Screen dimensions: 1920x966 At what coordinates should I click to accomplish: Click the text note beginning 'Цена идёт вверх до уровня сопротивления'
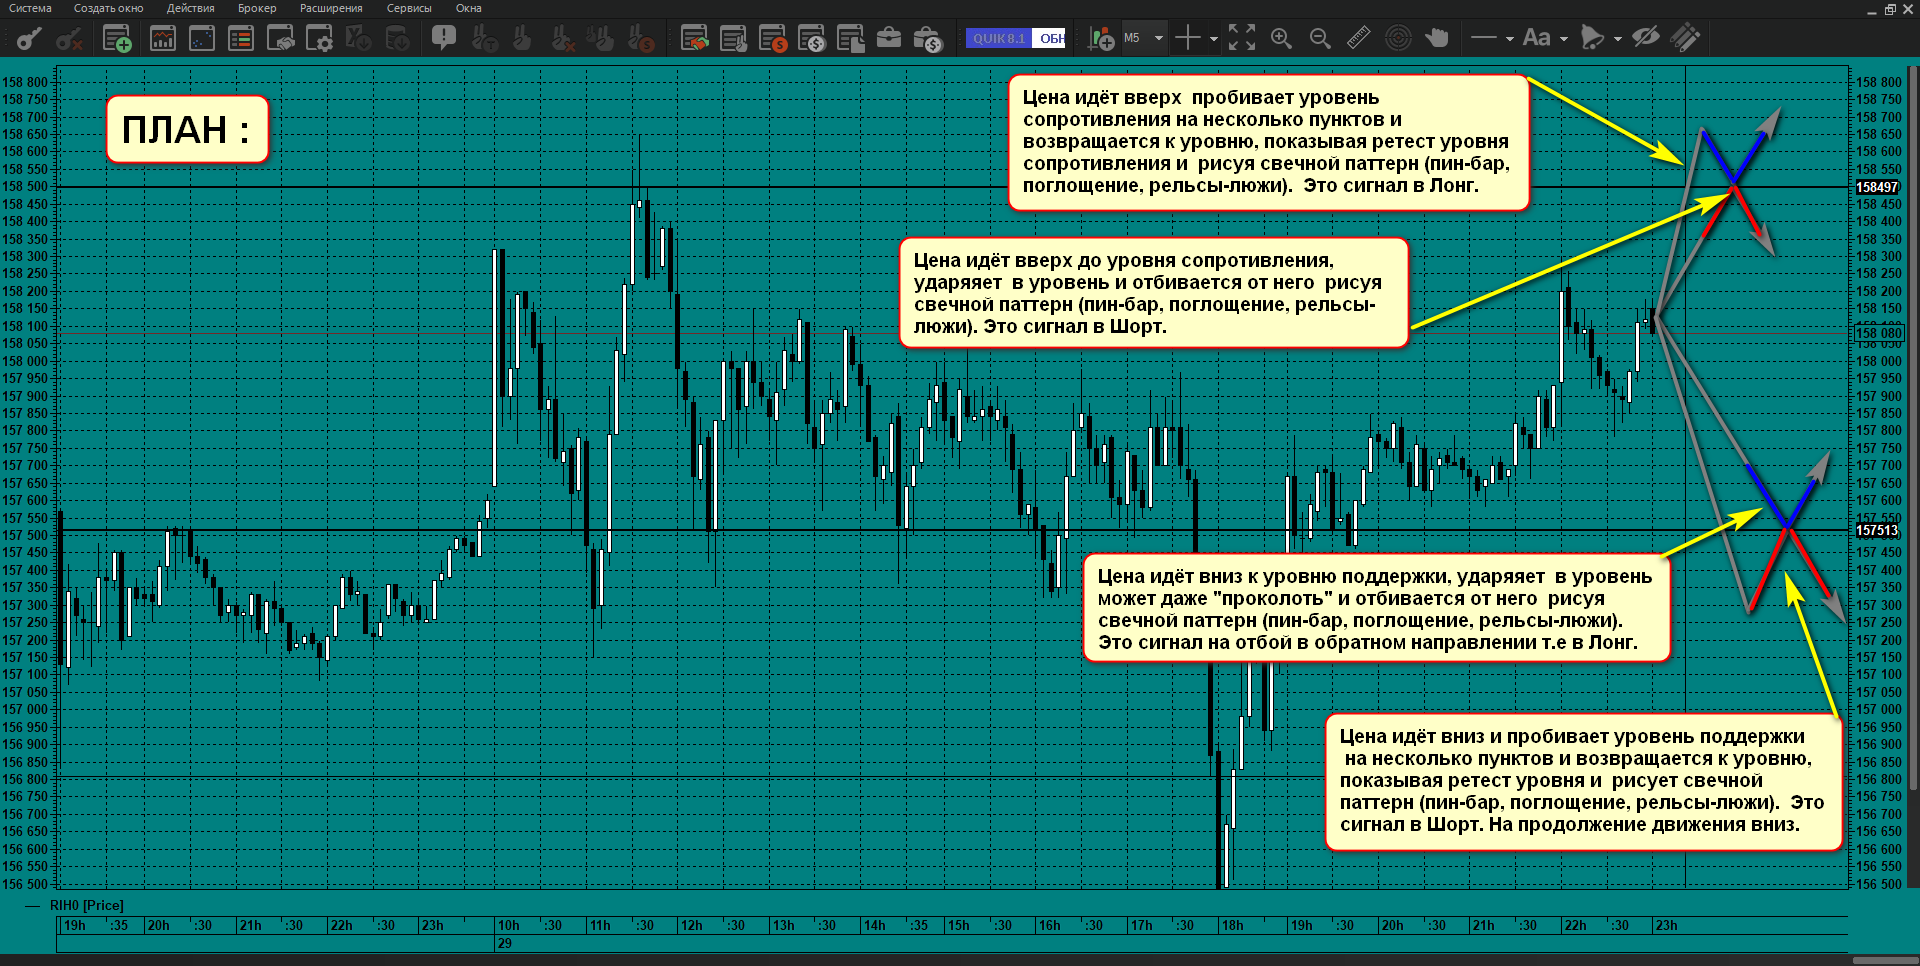1154,293
